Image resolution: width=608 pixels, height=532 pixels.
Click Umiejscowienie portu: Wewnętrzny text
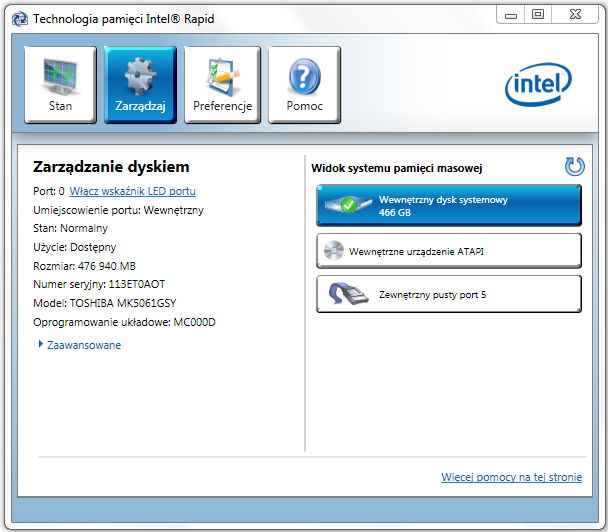click(x=118, y=210)
